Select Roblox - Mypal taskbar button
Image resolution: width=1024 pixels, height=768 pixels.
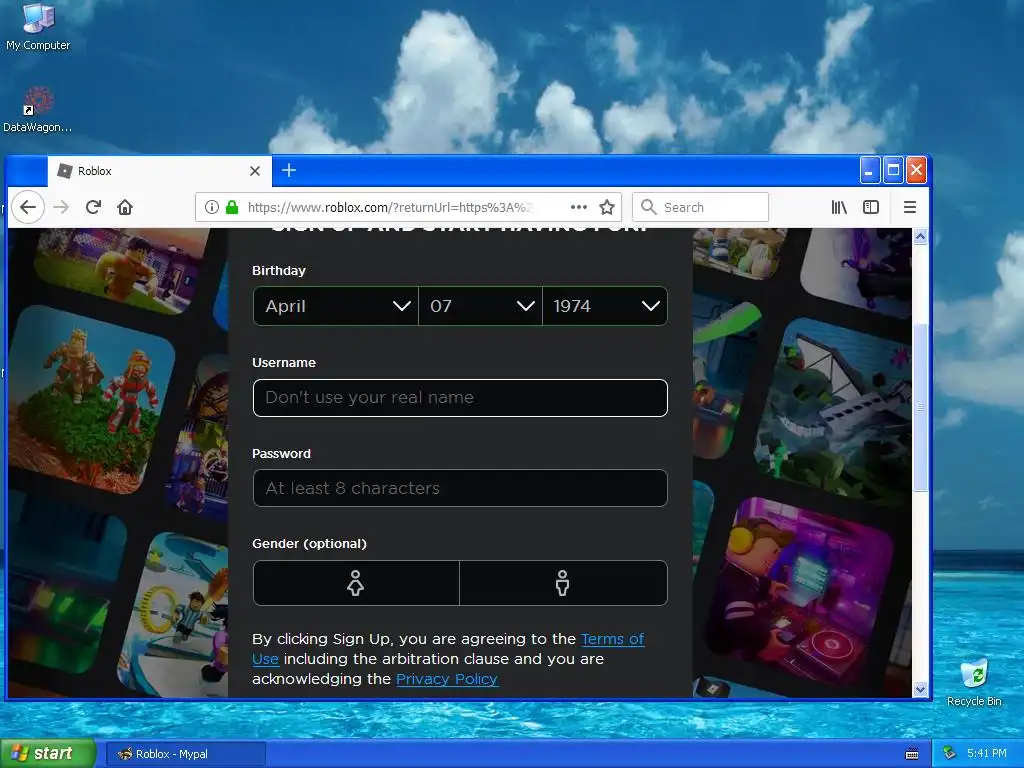pyautogui.click(x=185, y=754)
